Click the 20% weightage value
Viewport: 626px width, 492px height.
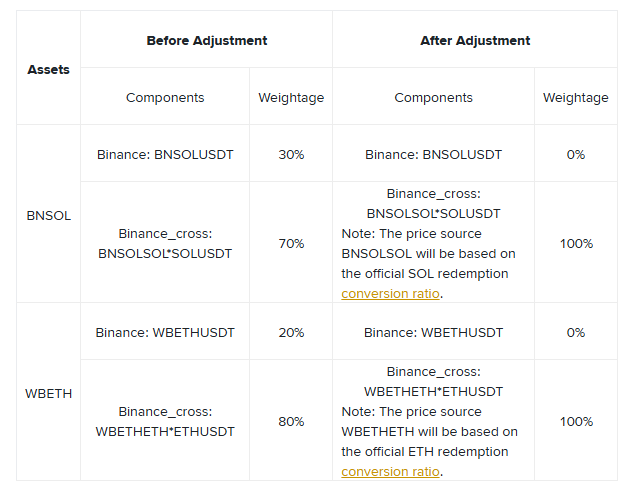point(291,332)
